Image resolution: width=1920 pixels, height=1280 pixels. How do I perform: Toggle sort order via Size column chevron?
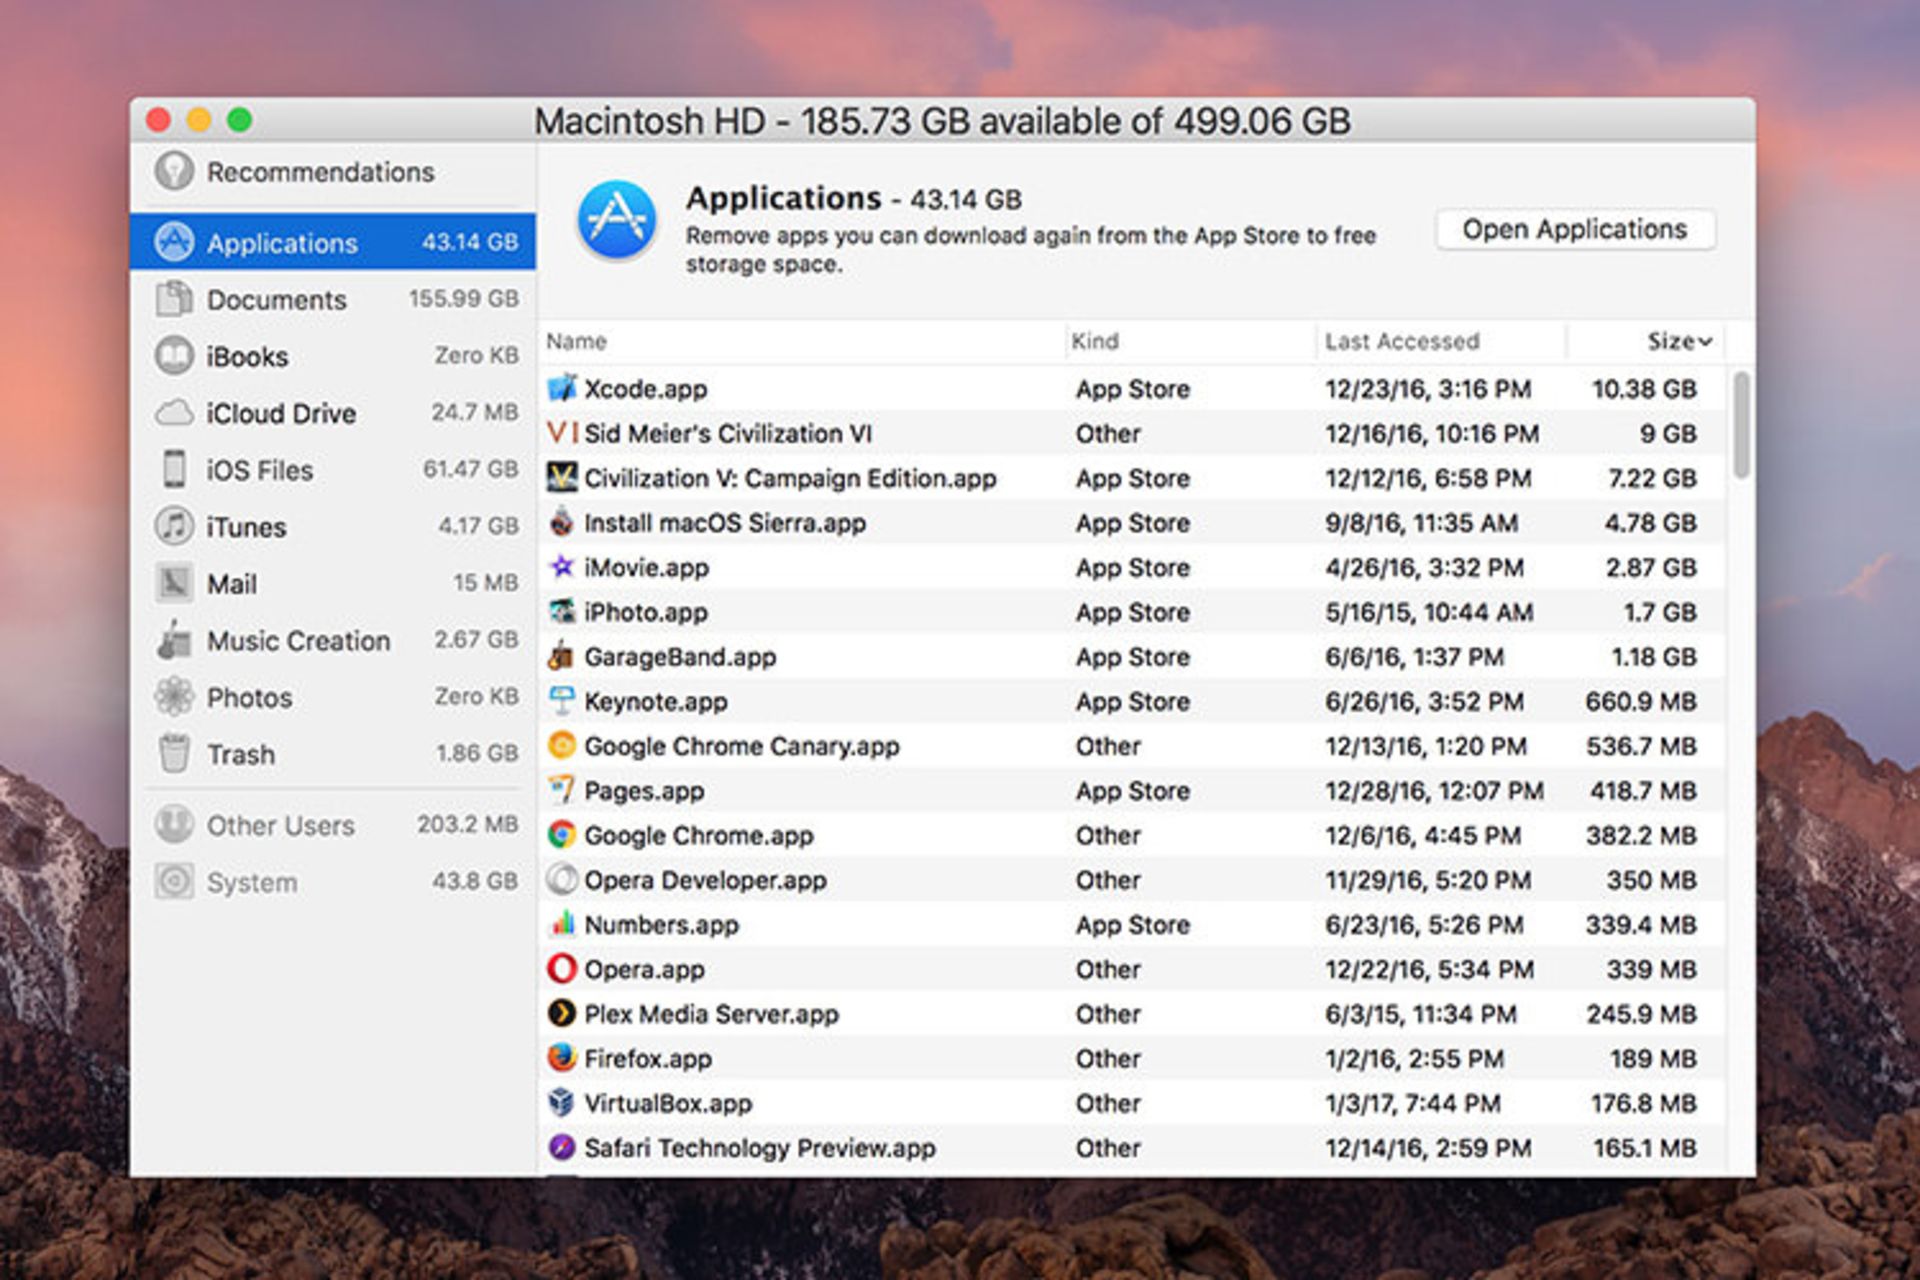tap(1705, 342)
